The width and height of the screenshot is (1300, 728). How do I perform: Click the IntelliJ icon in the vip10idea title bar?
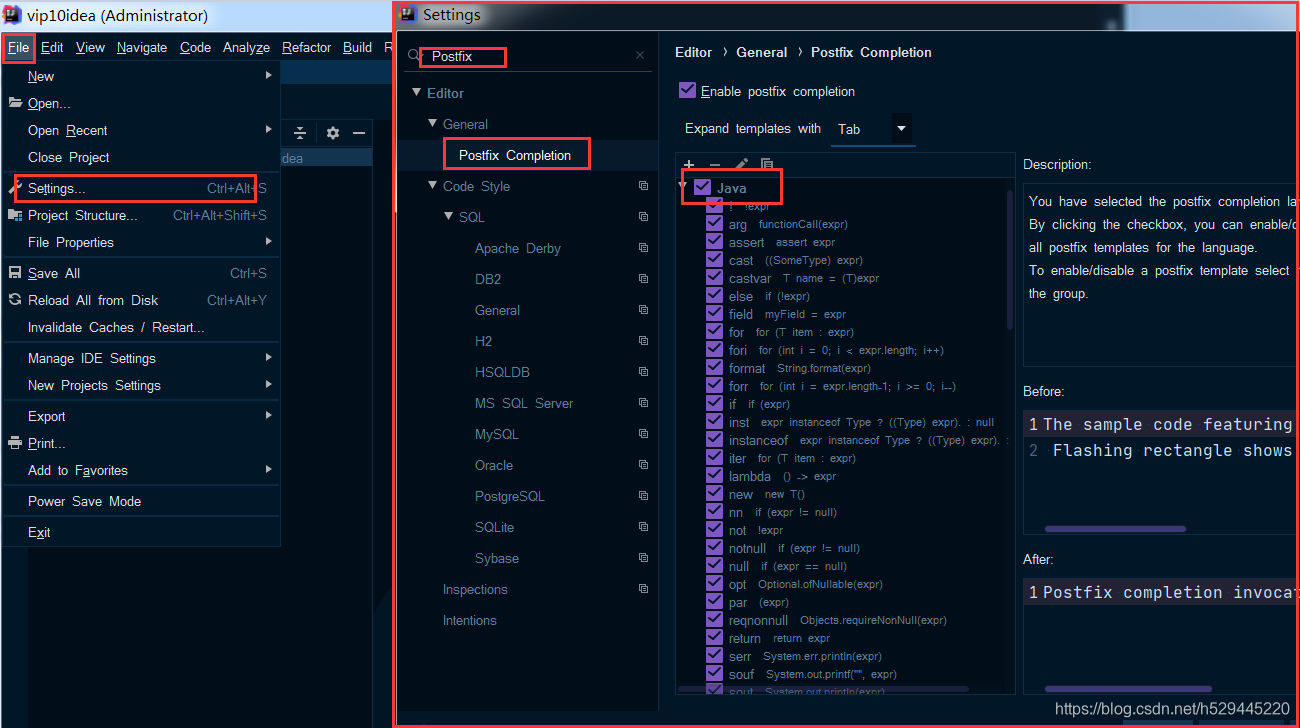pos(13,15)
